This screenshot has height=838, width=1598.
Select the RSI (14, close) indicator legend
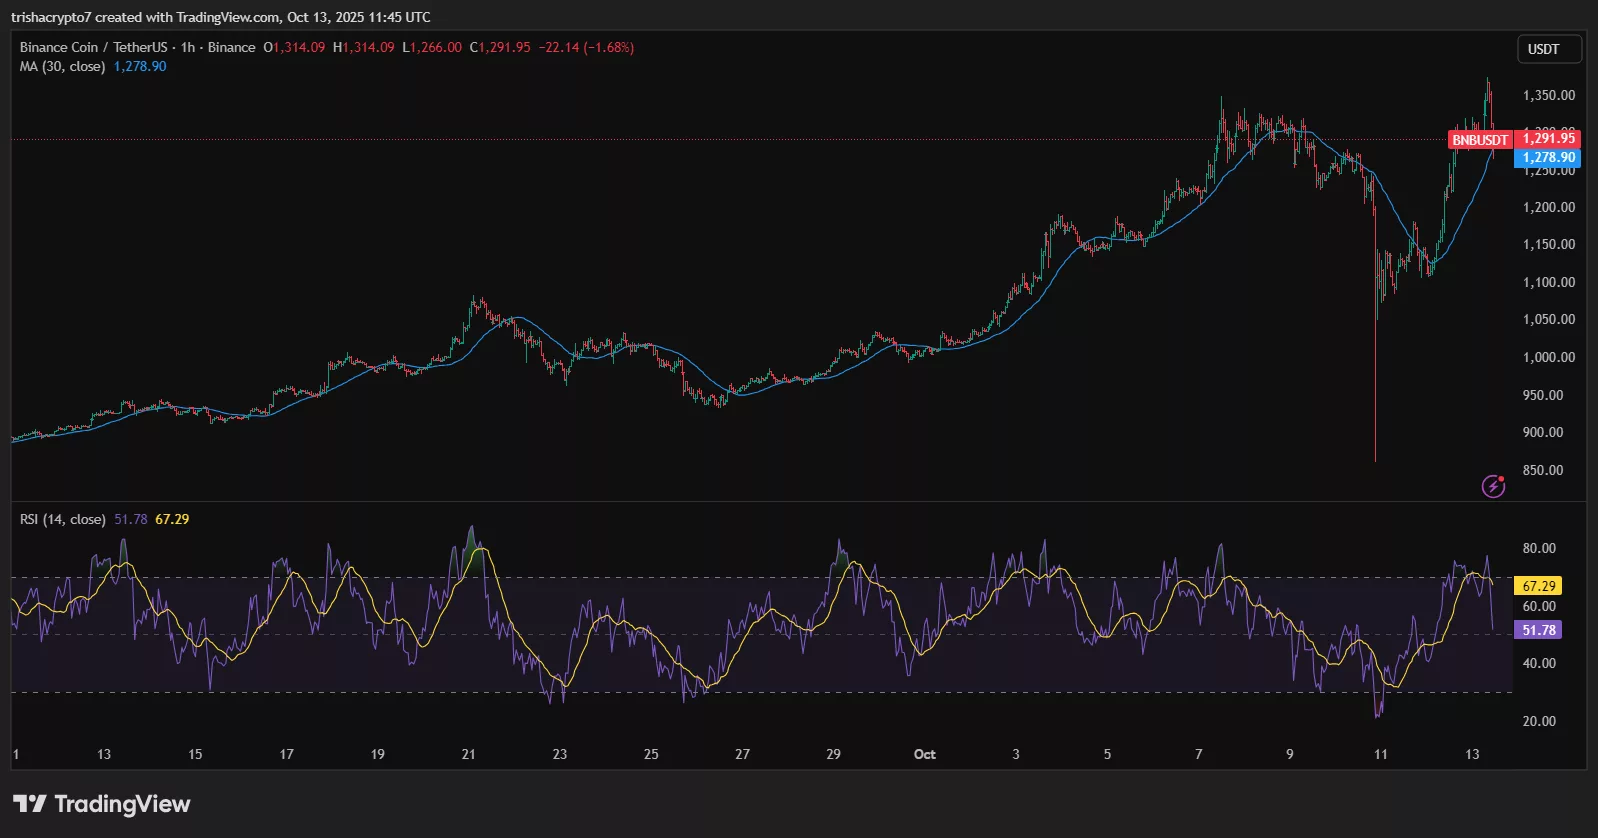pos(62,519)
